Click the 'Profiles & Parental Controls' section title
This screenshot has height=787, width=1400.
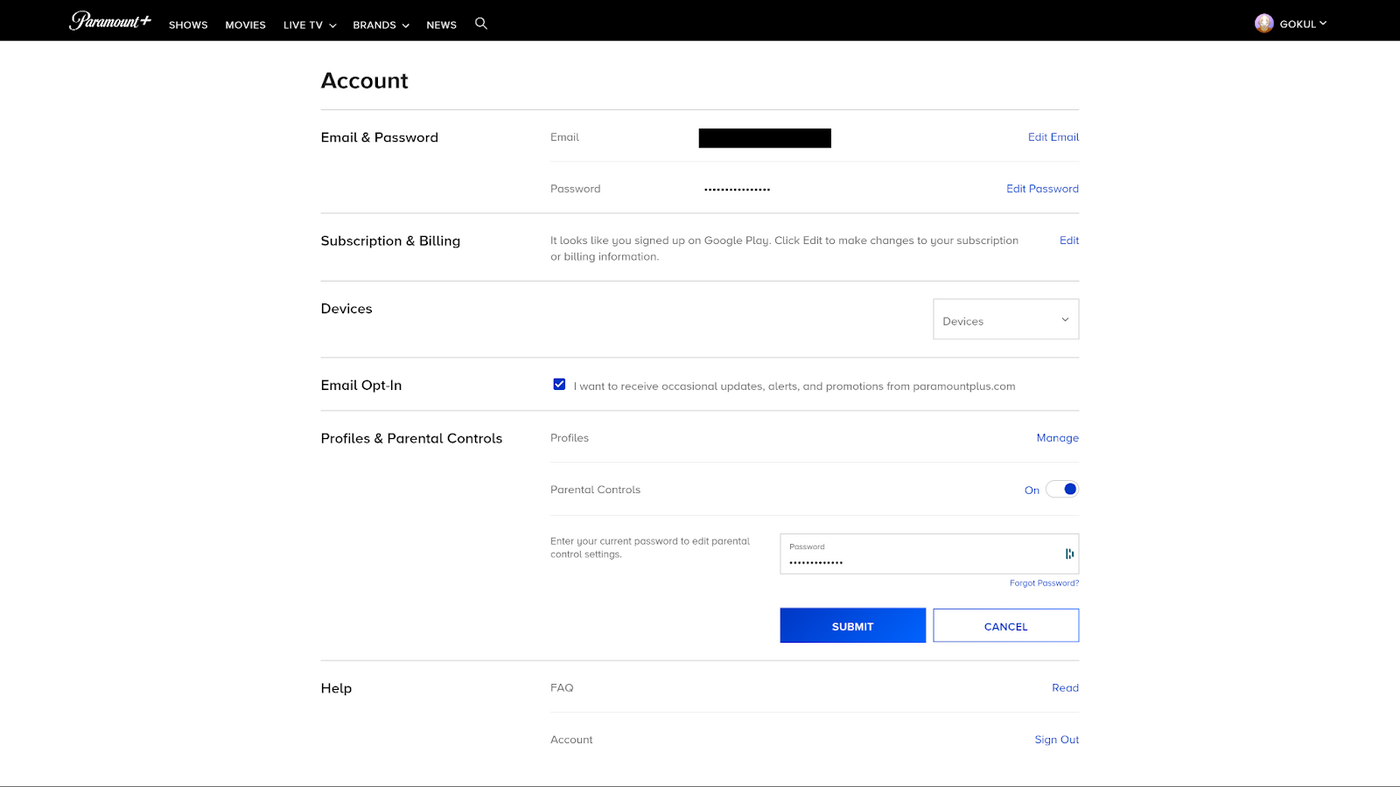point(411,438)
